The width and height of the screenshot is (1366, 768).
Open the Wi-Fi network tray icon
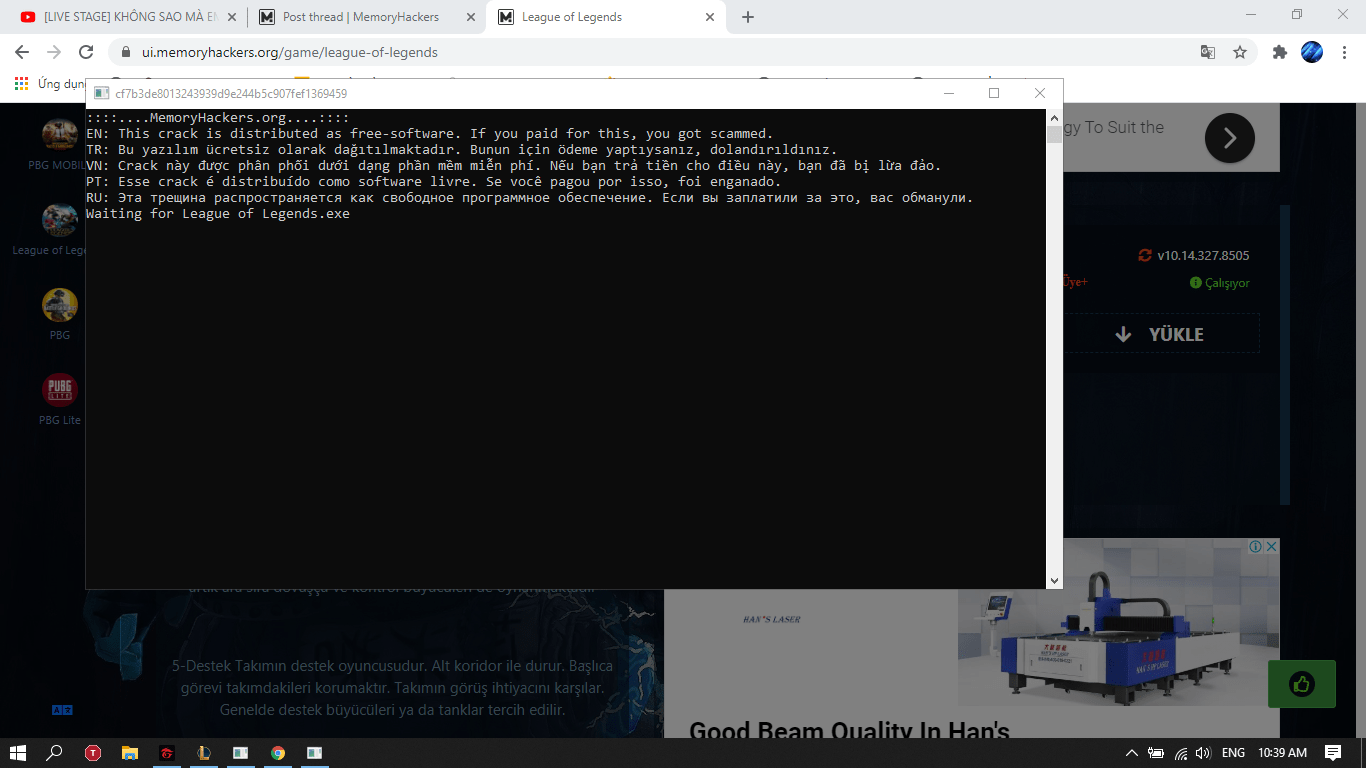[1180, 753]
